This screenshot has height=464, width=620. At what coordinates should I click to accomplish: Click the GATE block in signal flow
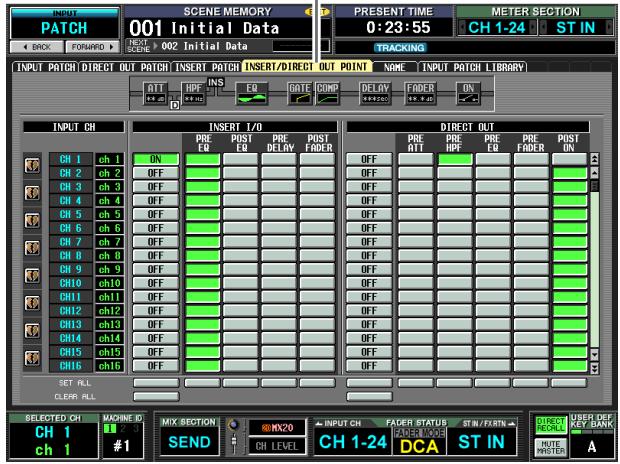point(300,93)
